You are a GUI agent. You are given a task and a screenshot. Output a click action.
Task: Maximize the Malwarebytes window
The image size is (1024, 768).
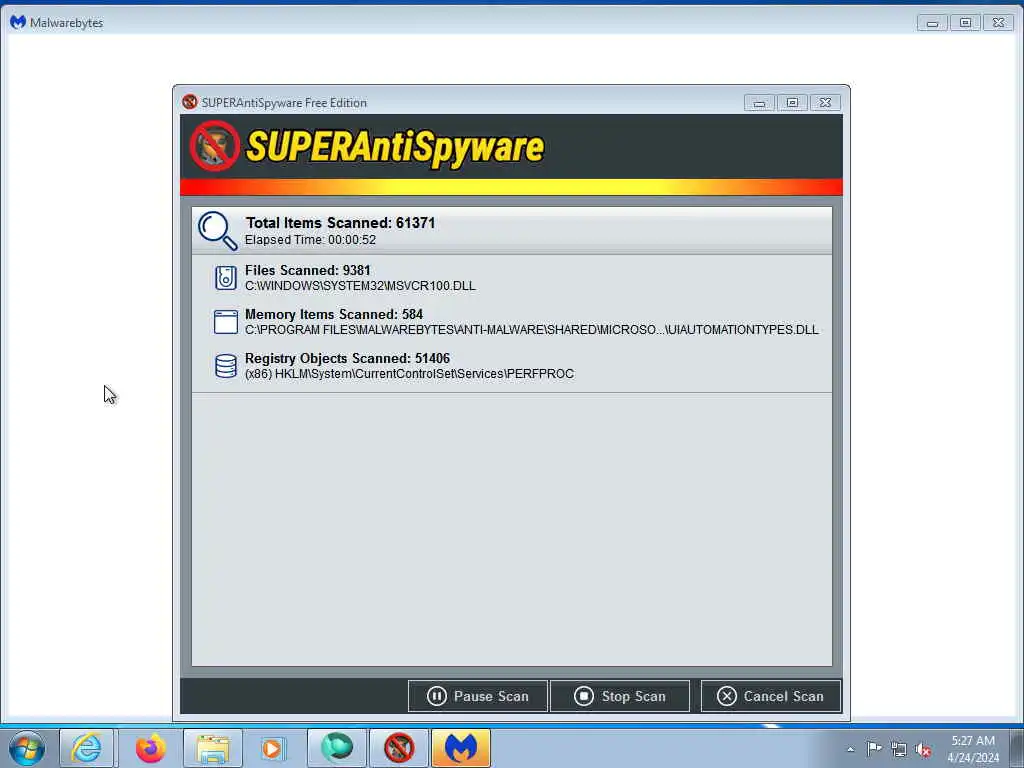coord(965,23)
